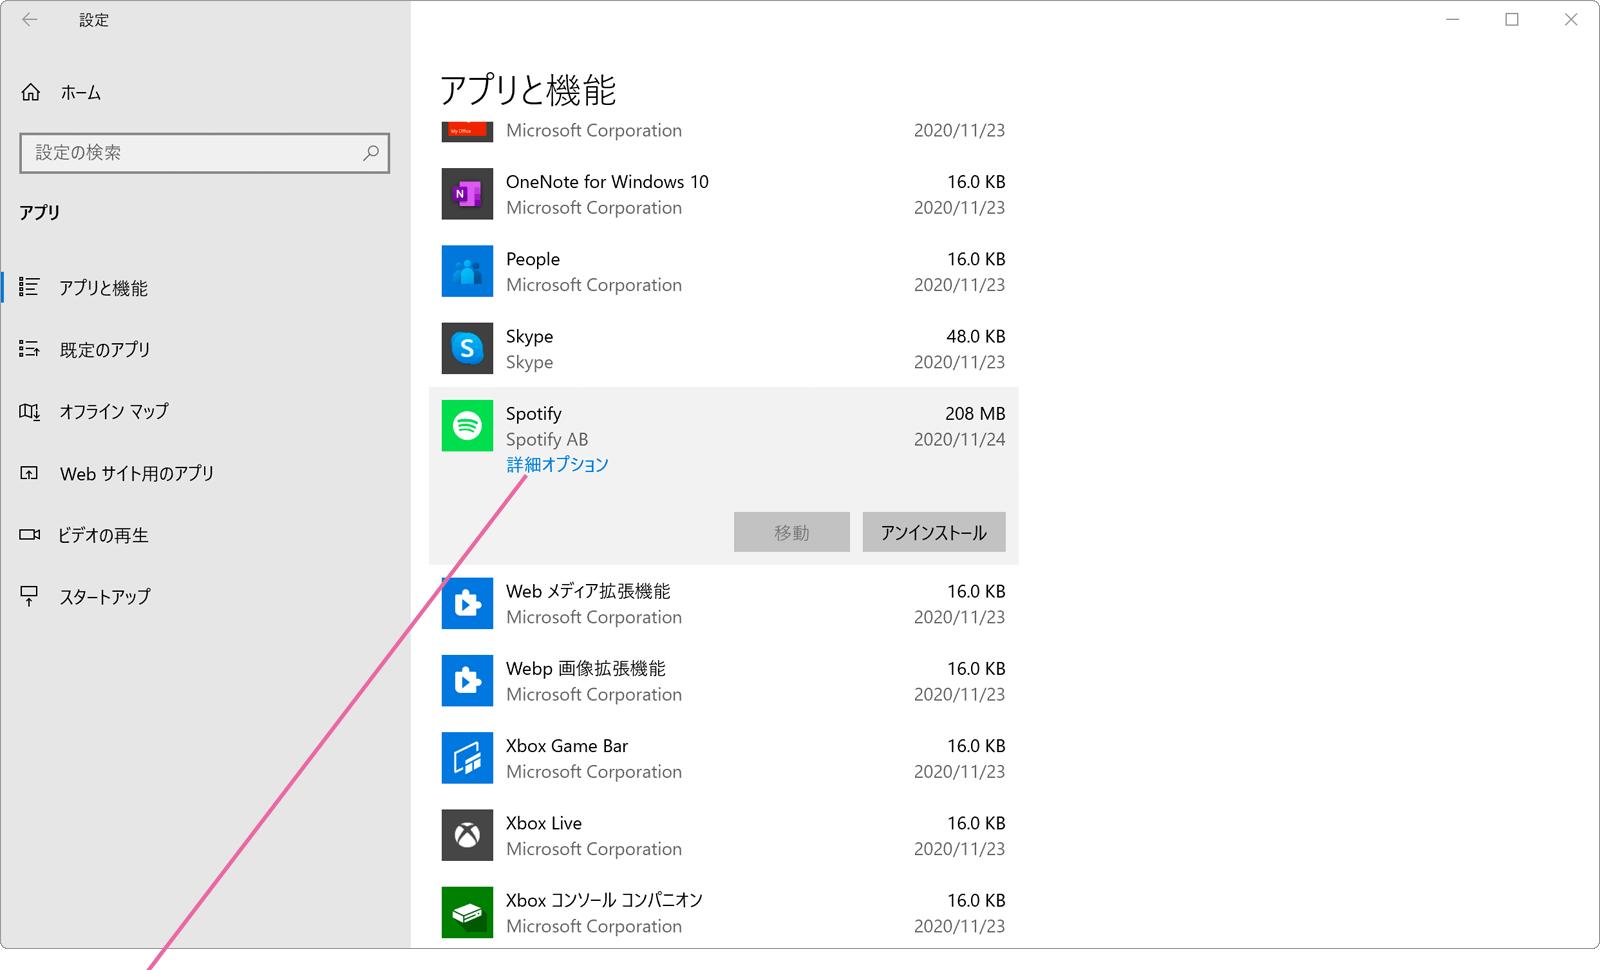The width and height of the screenshot is (1600, 970).
Task: Select the OneNote for Windows 10 entry name
Action: pyautogui.click(x=607, y=182)
